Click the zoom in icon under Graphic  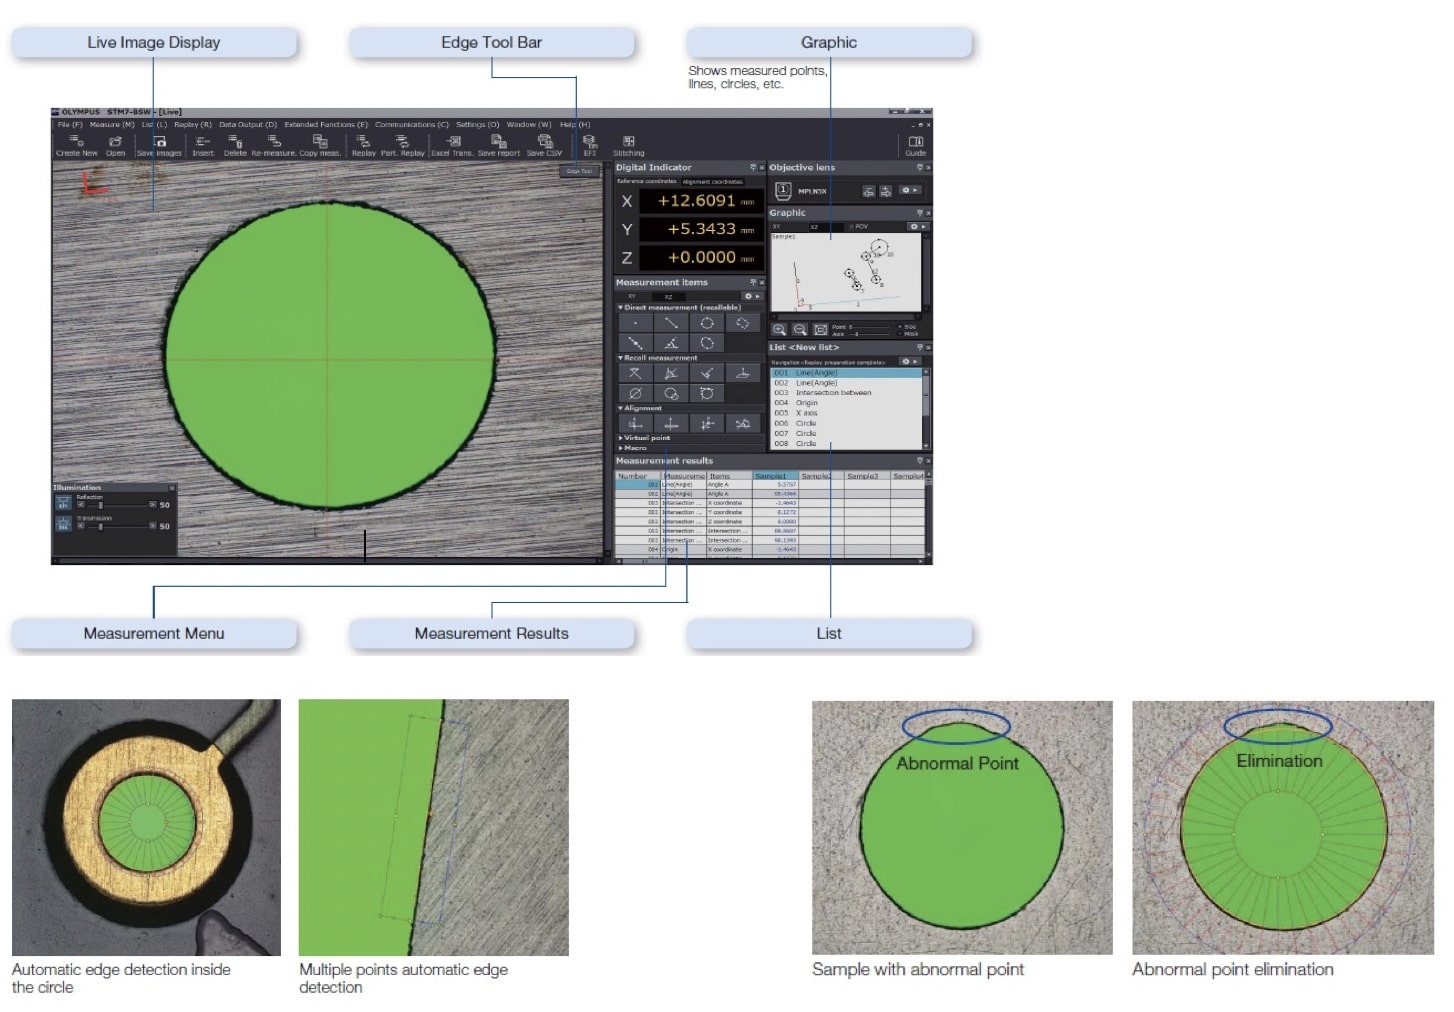779,330
